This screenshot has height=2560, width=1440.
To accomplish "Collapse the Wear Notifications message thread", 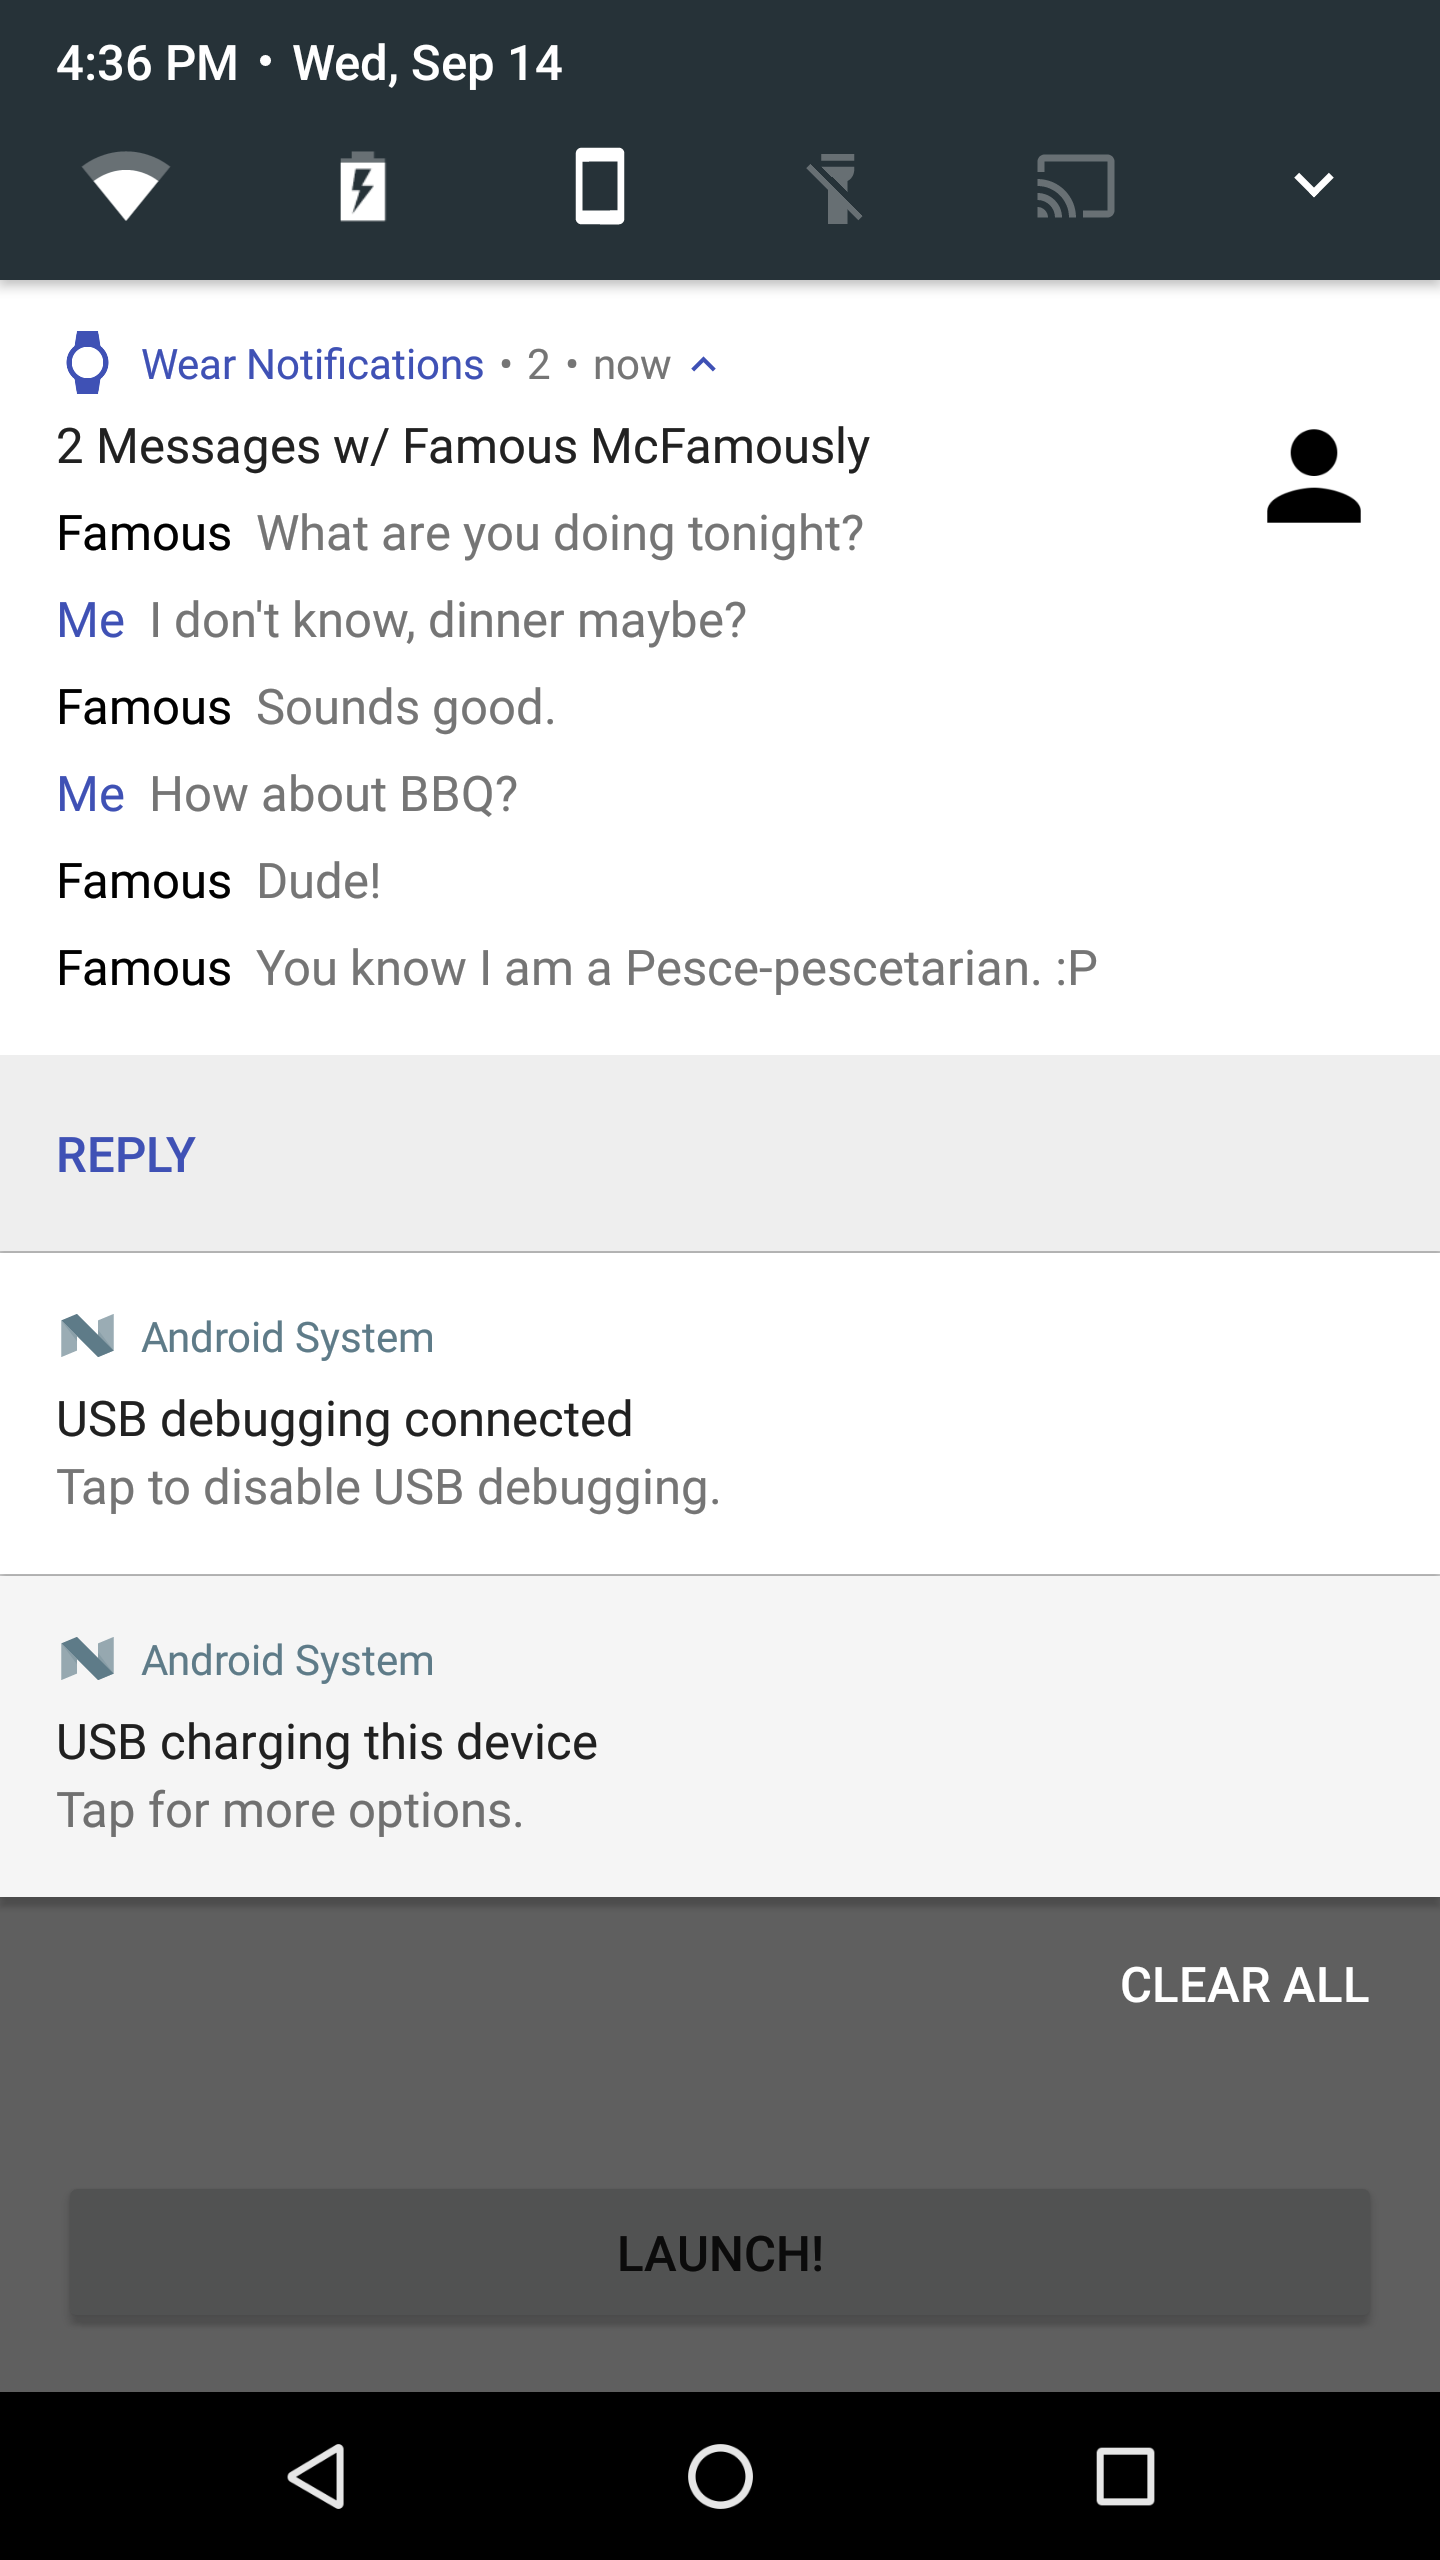I will pyautogui.click(x=704, y=364).
